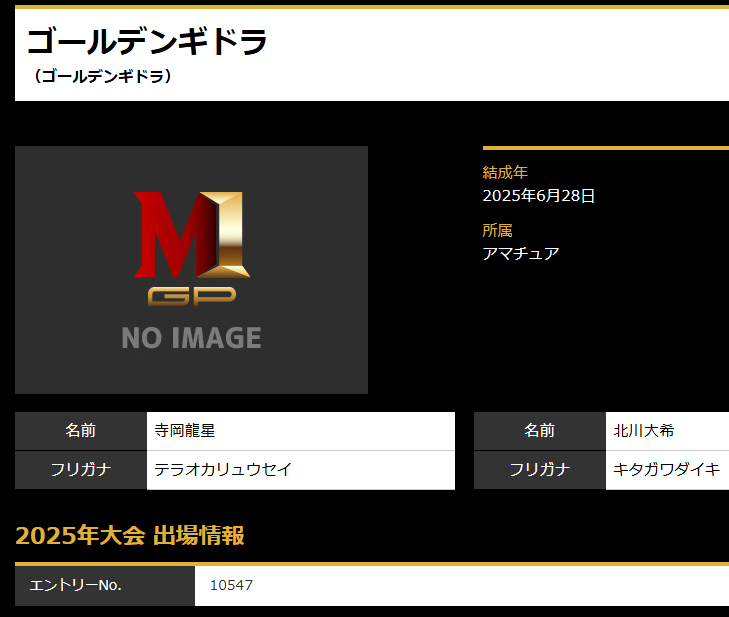Select the date 2025年6月28日
The width and height of the screenshot is (729, 617).
pos(538,196)
